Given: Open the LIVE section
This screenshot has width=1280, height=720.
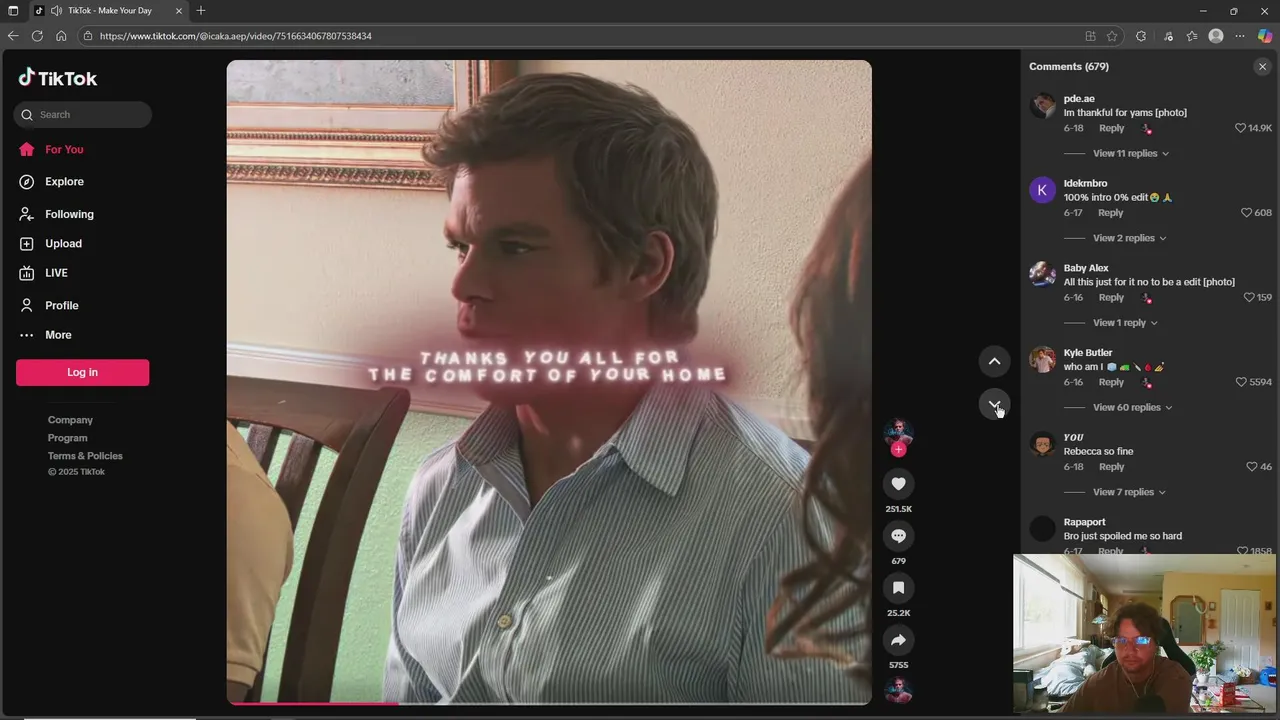Looking at the screenshot, I should [x=43, y=273].
